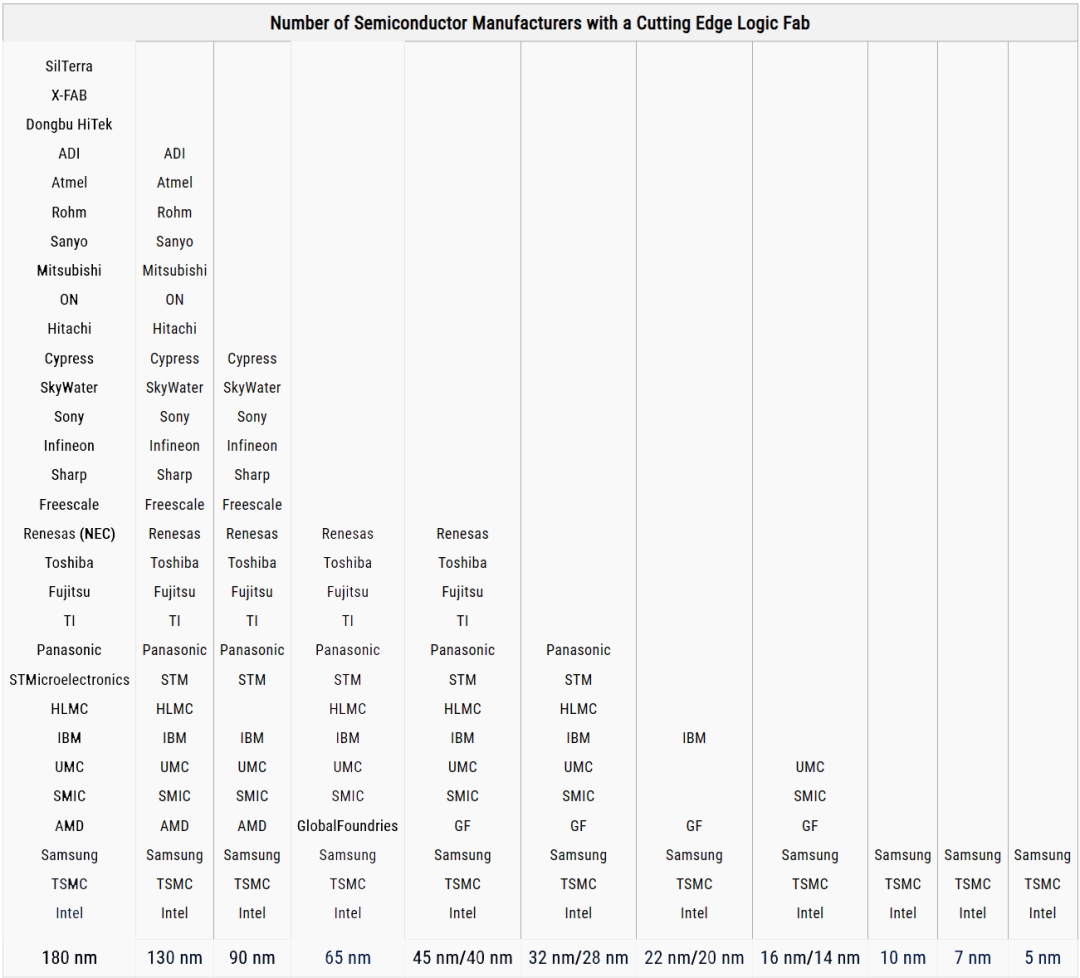This screenshot has height=978, width=1080.
Task: Click Infineon in the 130 nm column
Action: tap(174, 446)
